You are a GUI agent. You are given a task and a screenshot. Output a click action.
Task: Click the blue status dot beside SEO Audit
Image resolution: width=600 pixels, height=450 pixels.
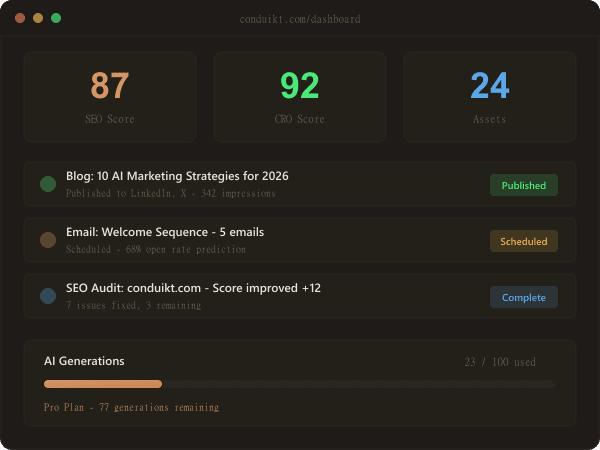click(48, 296)
